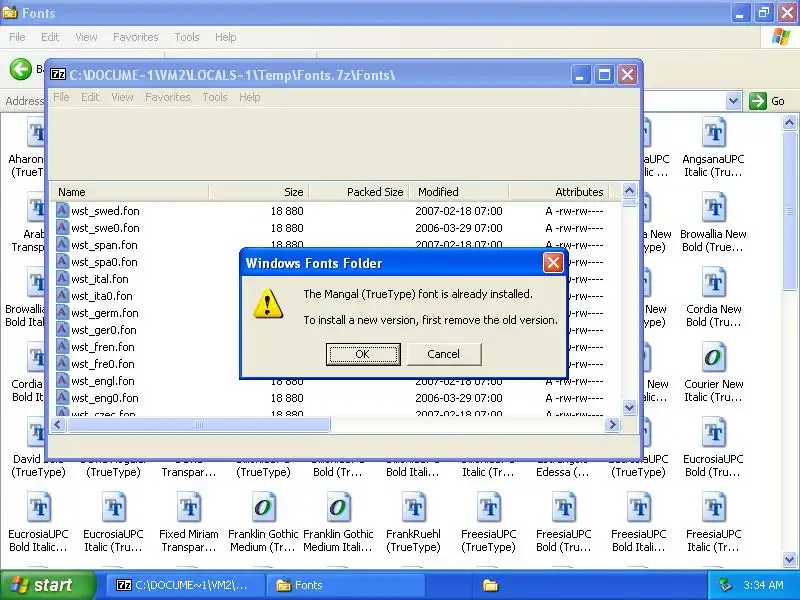Select Fixed Miriam Transparent font icon
800x600 pixels.
189,507
